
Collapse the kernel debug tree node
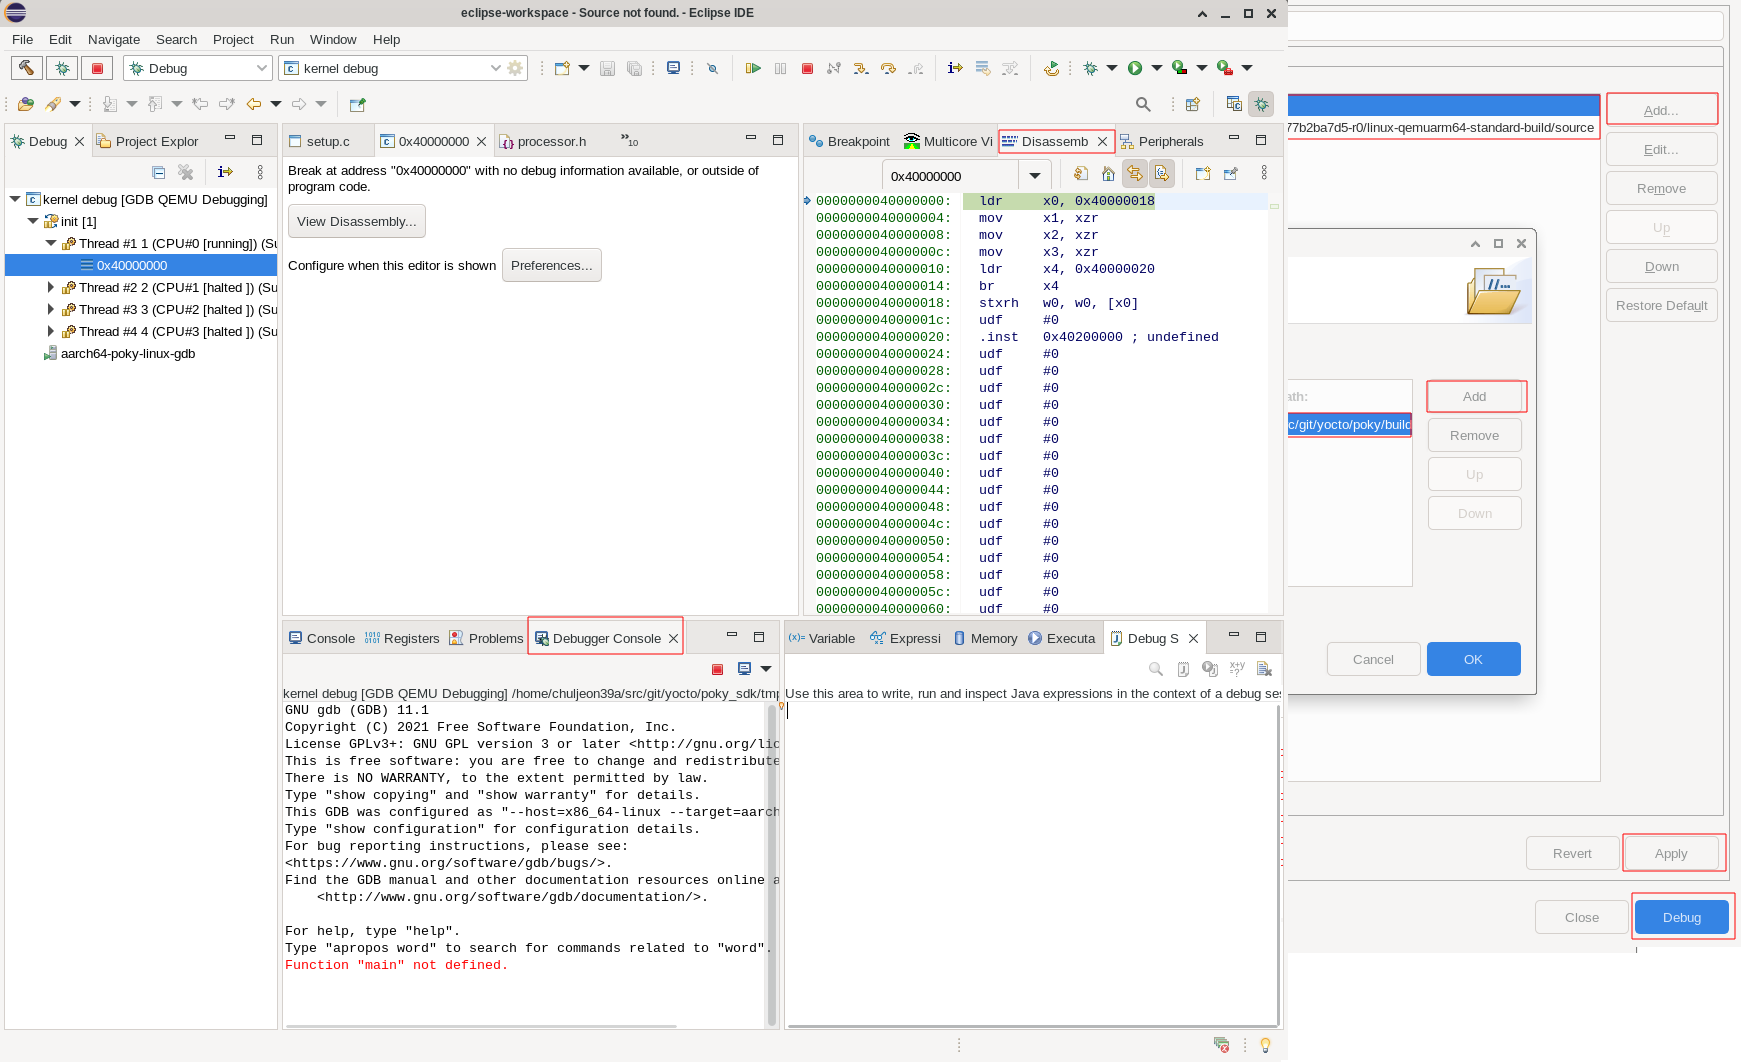tap(15, 199)
